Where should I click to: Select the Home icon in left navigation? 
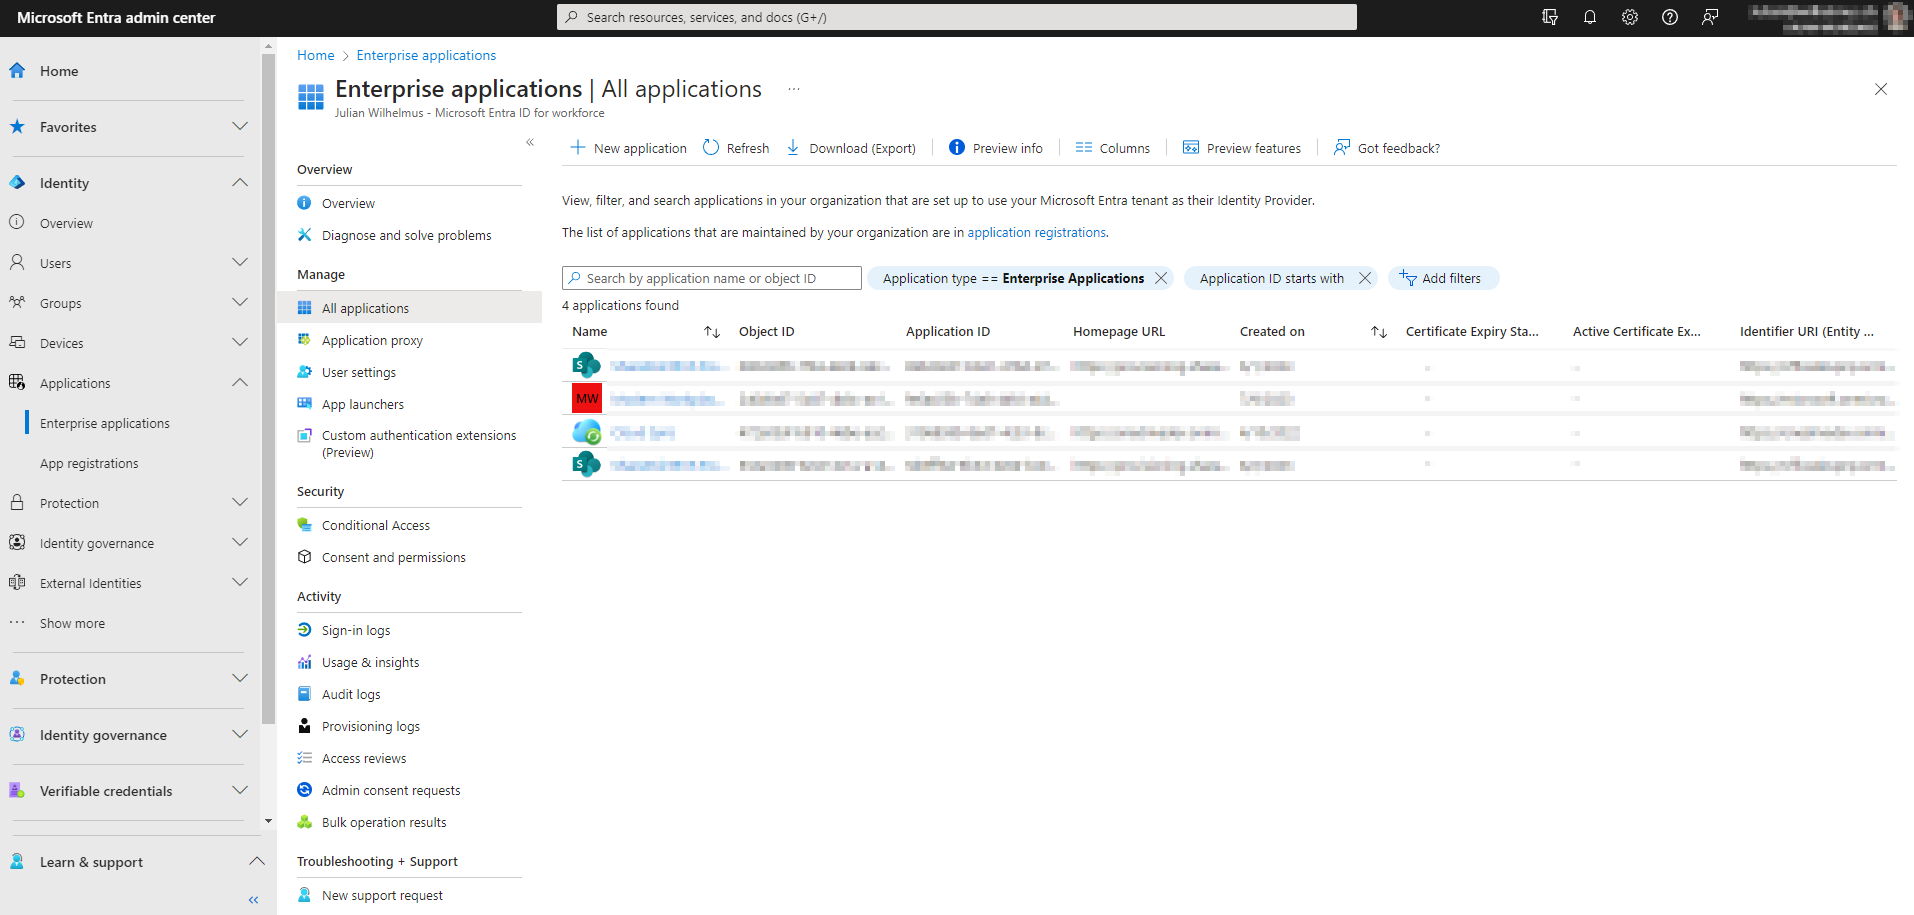pyautogui.click(x=17, y=71)
